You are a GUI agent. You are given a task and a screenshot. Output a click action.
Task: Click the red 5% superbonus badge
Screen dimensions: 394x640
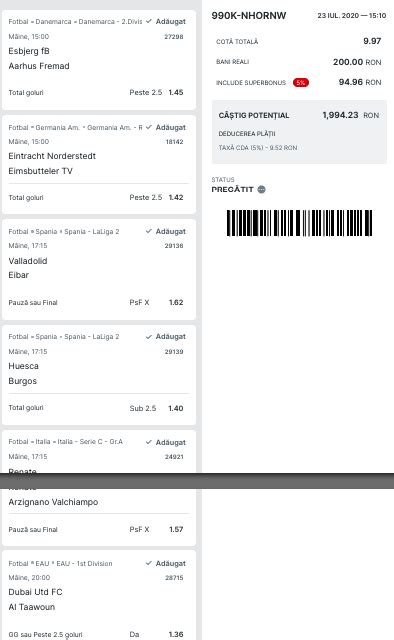pos(301,82)
